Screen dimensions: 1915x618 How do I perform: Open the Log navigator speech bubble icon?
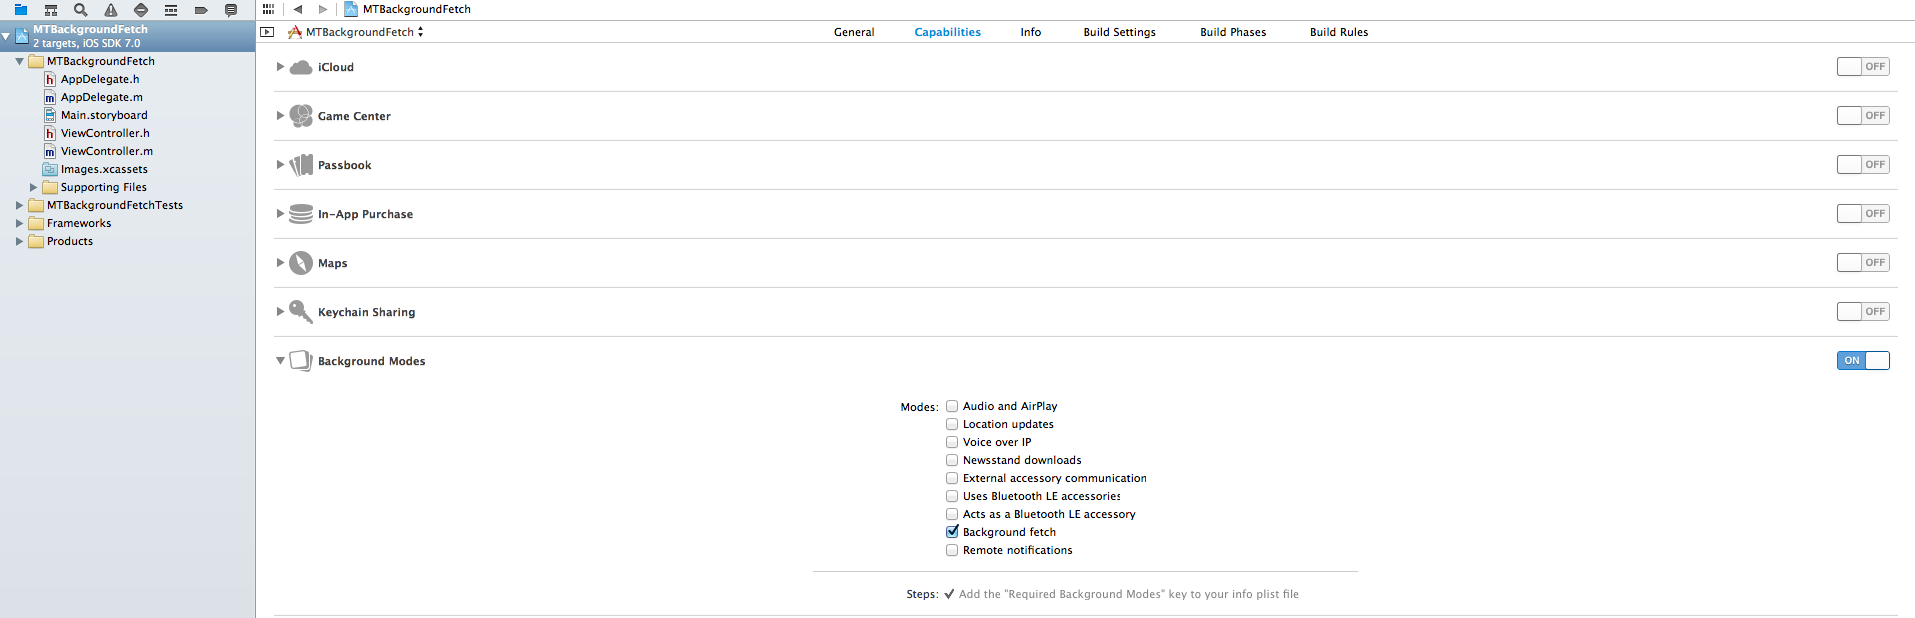231,10
